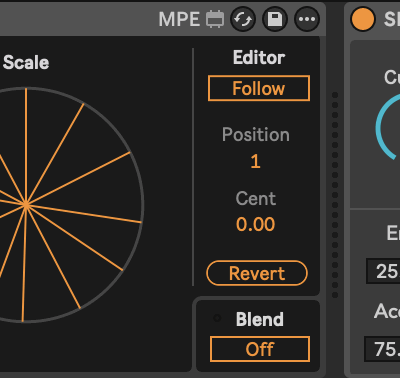Image resolution: width=400 pixels, height=378 pixels.
Task: Click the value box starting with 25
Action: (383, 271)
